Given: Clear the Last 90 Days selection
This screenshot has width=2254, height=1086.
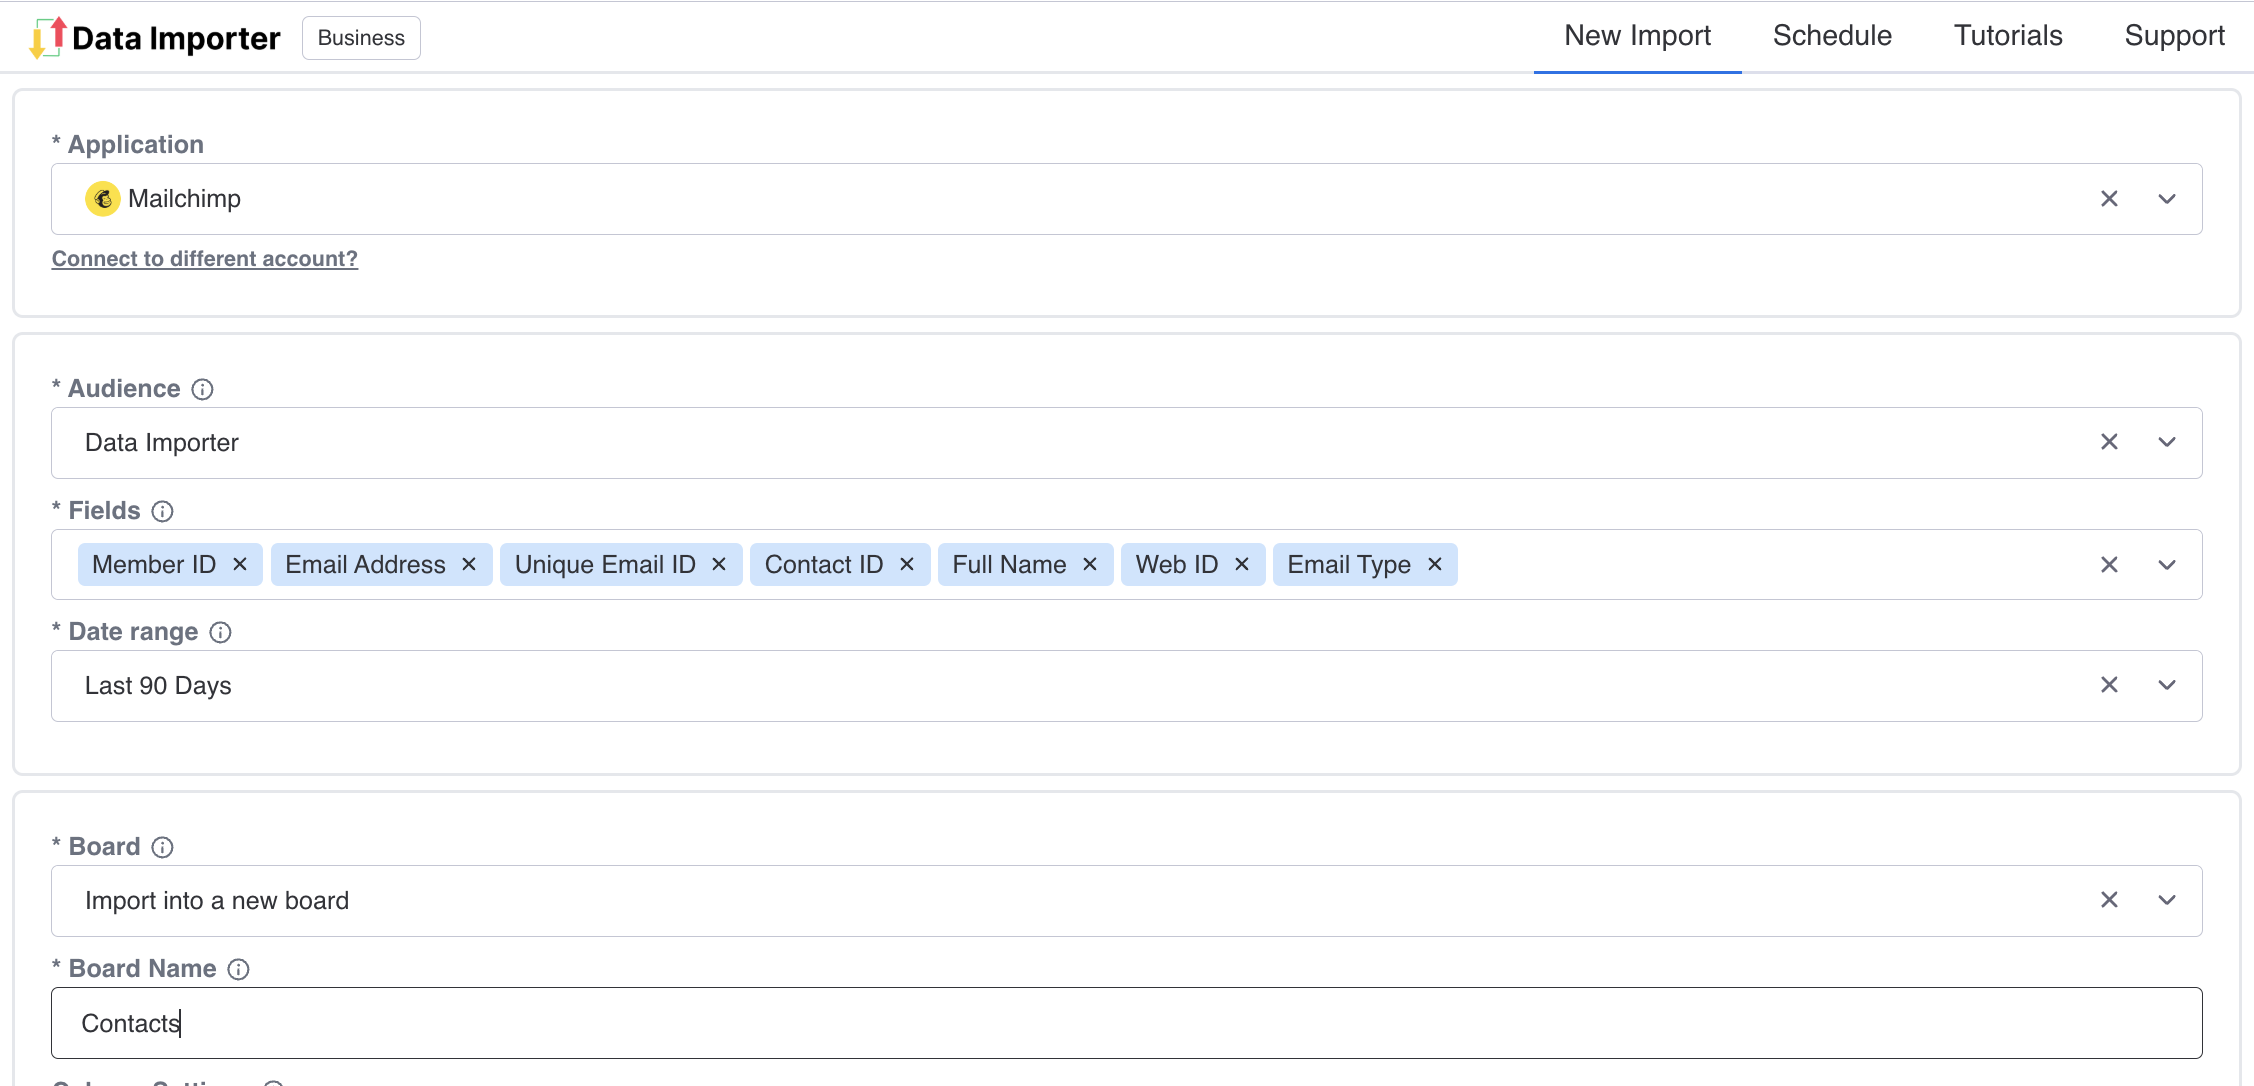Looking at the screenshot, I should 2109,685.
